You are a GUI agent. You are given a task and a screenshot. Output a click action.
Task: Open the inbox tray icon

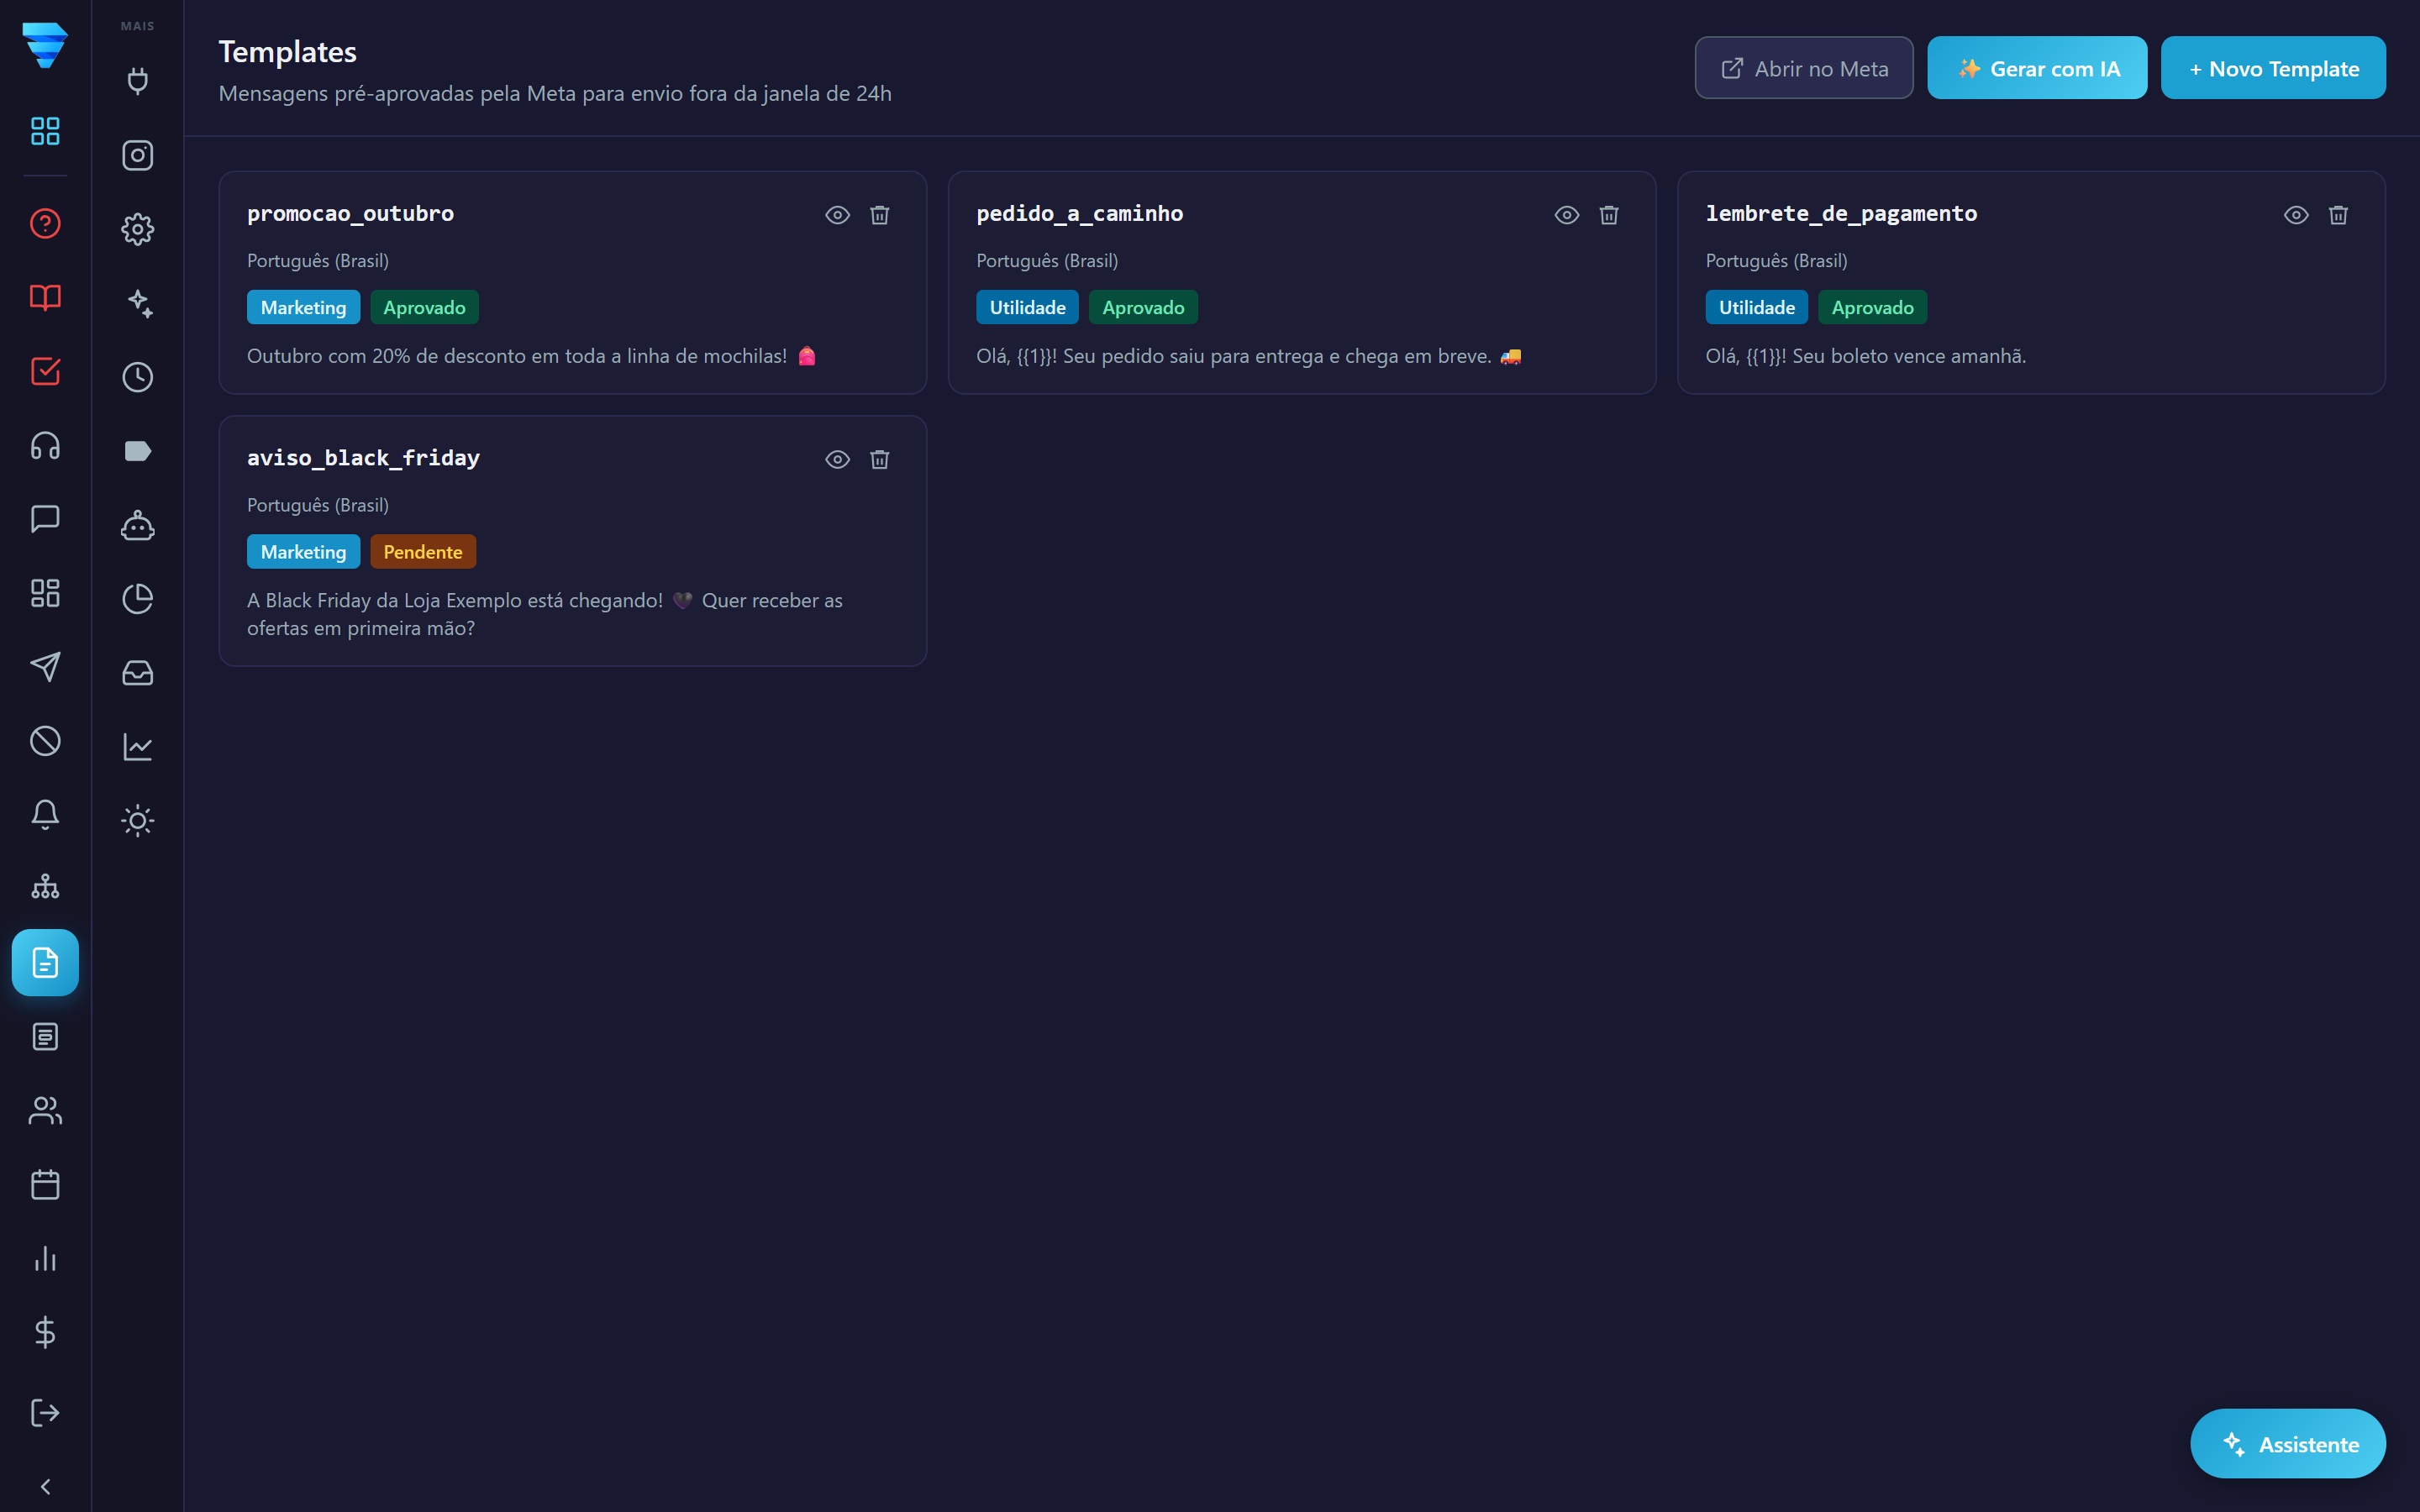[x=138, y=673]
